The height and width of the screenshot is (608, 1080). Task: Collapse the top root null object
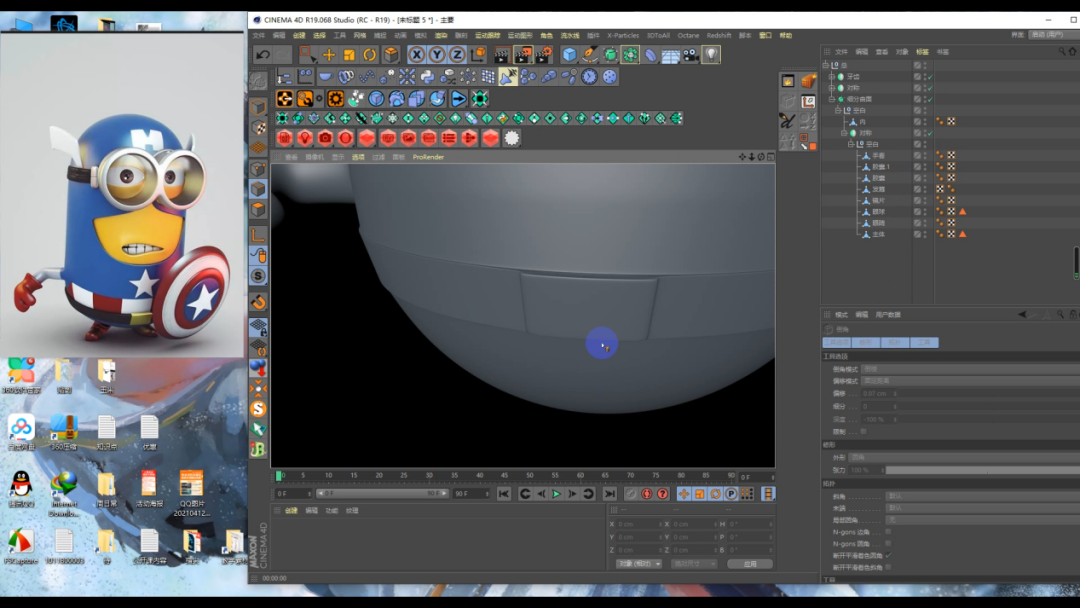pos(826,65)
